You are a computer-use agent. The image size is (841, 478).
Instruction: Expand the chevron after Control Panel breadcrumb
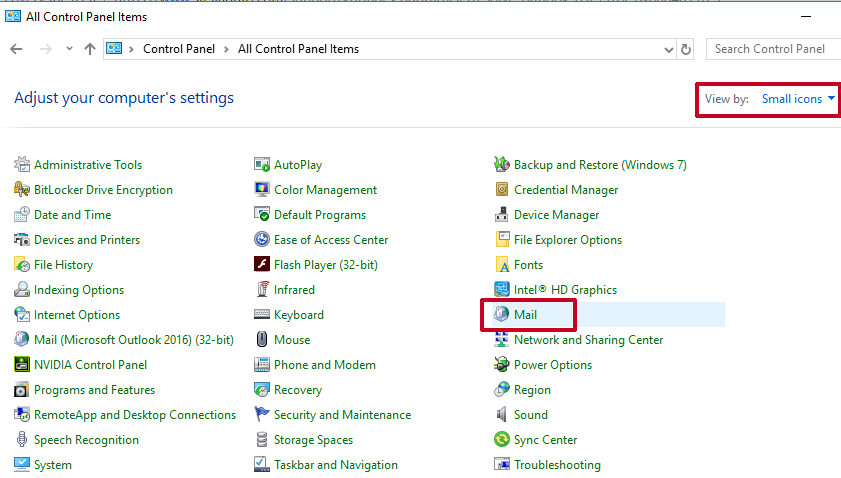coord(226,49)
